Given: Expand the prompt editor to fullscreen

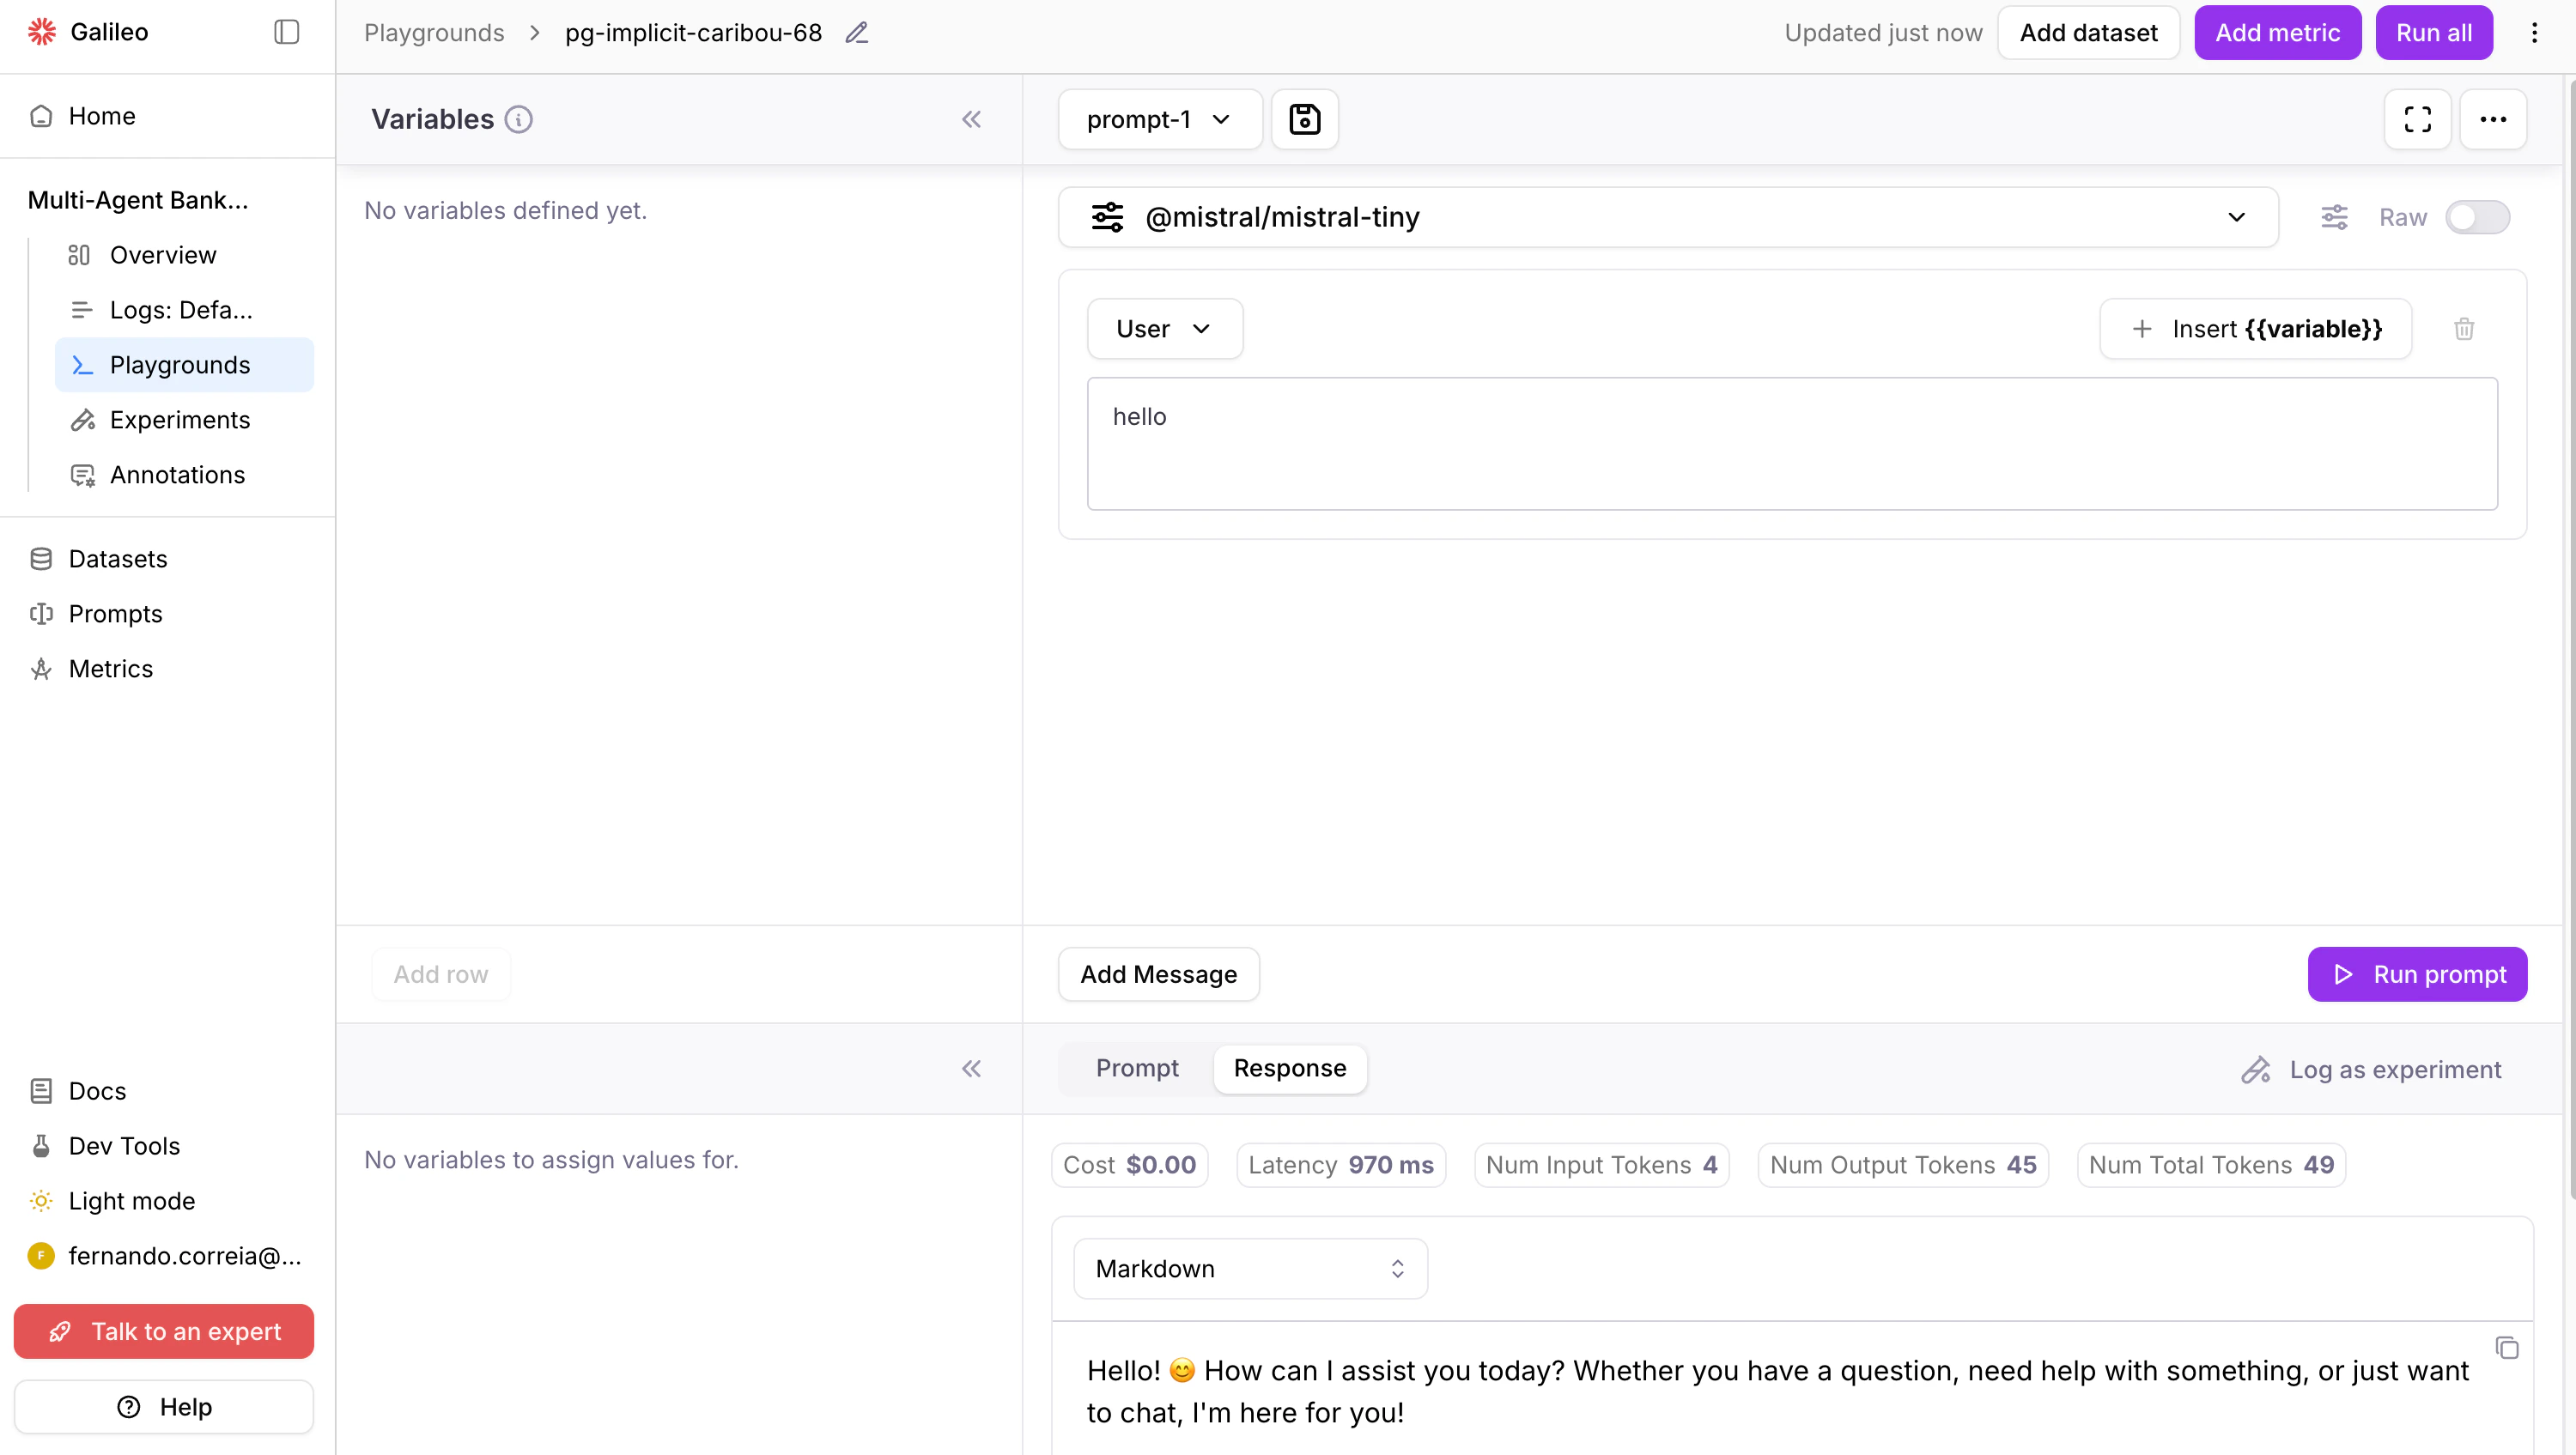Looking at the screenshot, I should tap(2418, 118).
